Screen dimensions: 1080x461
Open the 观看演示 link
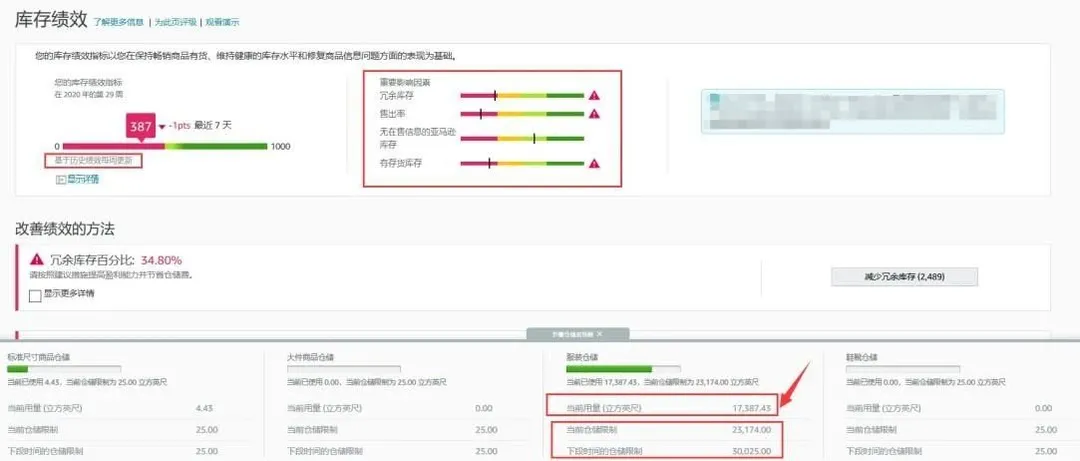click(x=222, y=22)
